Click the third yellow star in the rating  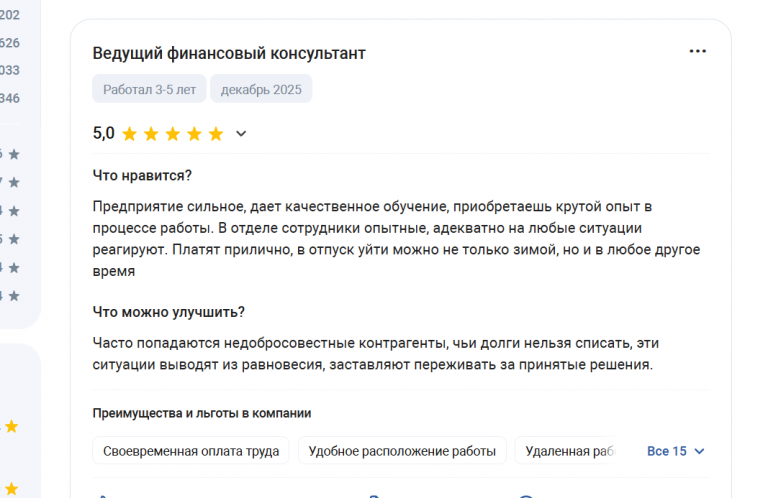173,133
